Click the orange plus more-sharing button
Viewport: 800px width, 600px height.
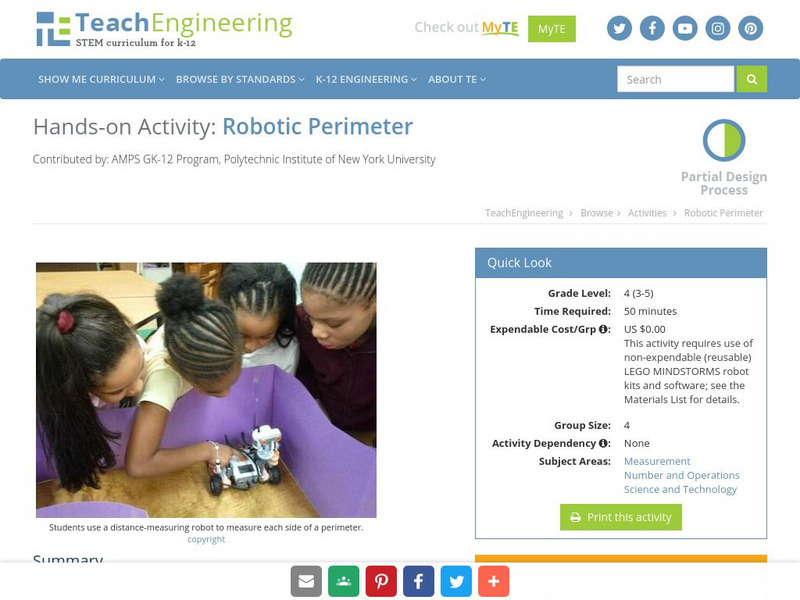tap(493, 581)
